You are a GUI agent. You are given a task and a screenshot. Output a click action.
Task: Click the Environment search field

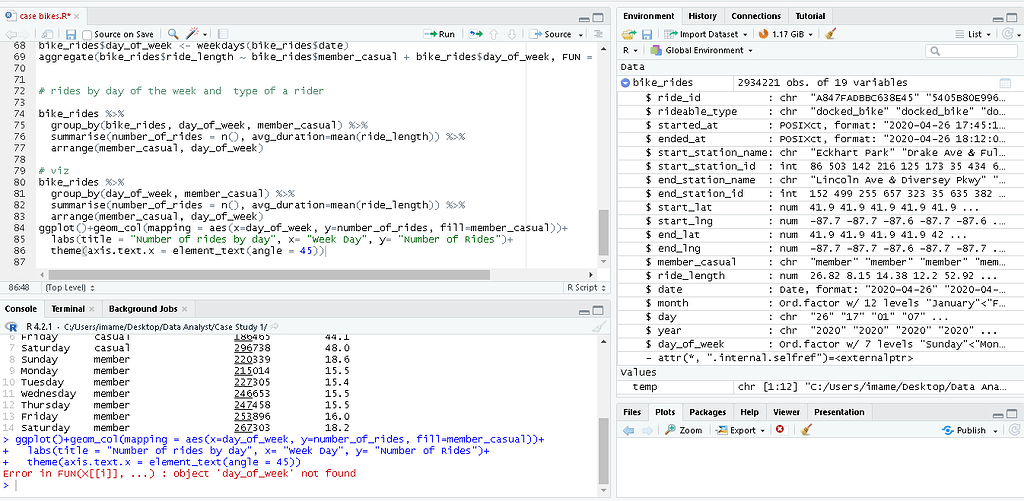[972, 50]
